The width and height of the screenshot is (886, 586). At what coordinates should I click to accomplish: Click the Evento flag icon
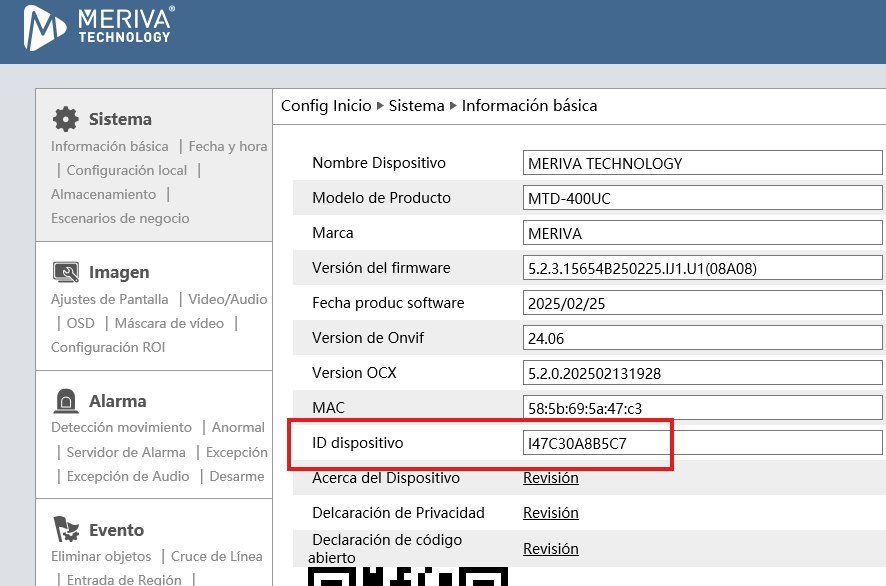tap(66, 529)
